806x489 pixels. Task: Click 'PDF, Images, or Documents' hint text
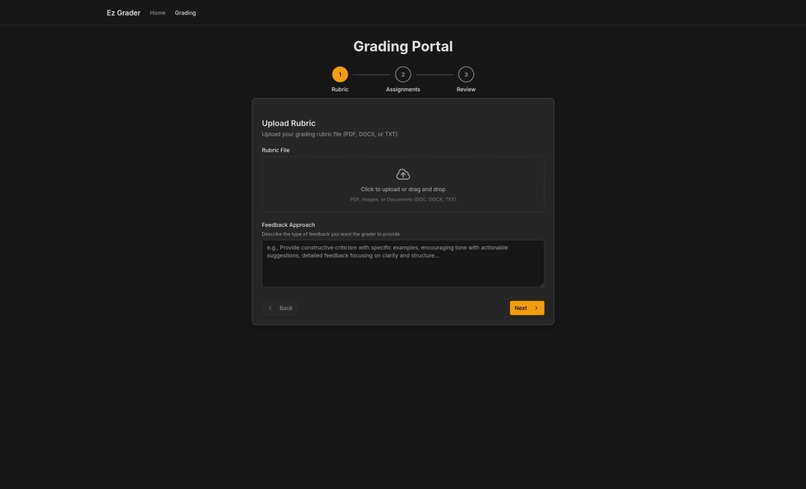(403, 200)
